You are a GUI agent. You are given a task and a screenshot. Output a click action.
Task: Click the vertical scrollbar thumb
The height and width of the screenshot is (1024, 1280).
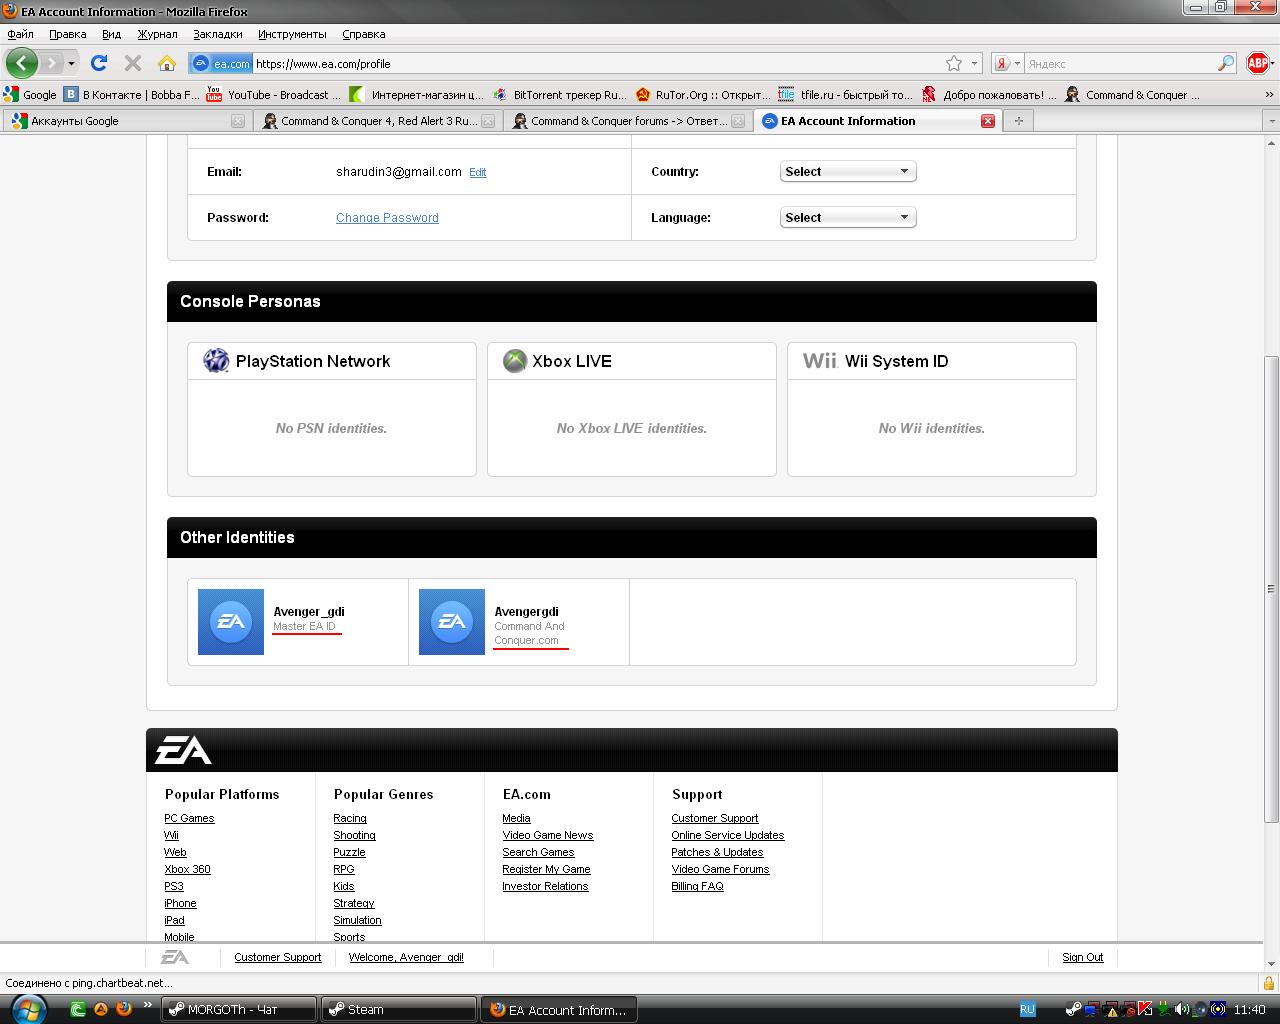point(1271,589)
